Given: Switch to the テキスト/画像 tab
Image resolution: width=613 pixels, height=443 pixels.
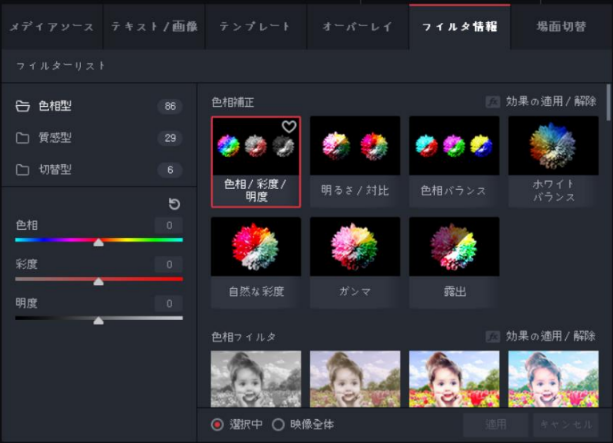Looking at the screenshot, I should coord(153,26).
